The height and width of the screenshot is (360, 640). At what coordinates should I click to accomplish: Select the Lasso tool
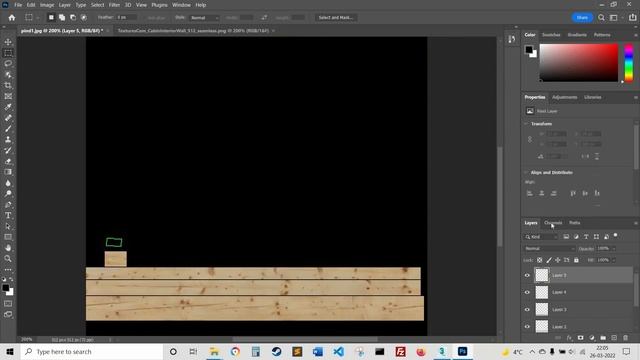coord(8,64)
